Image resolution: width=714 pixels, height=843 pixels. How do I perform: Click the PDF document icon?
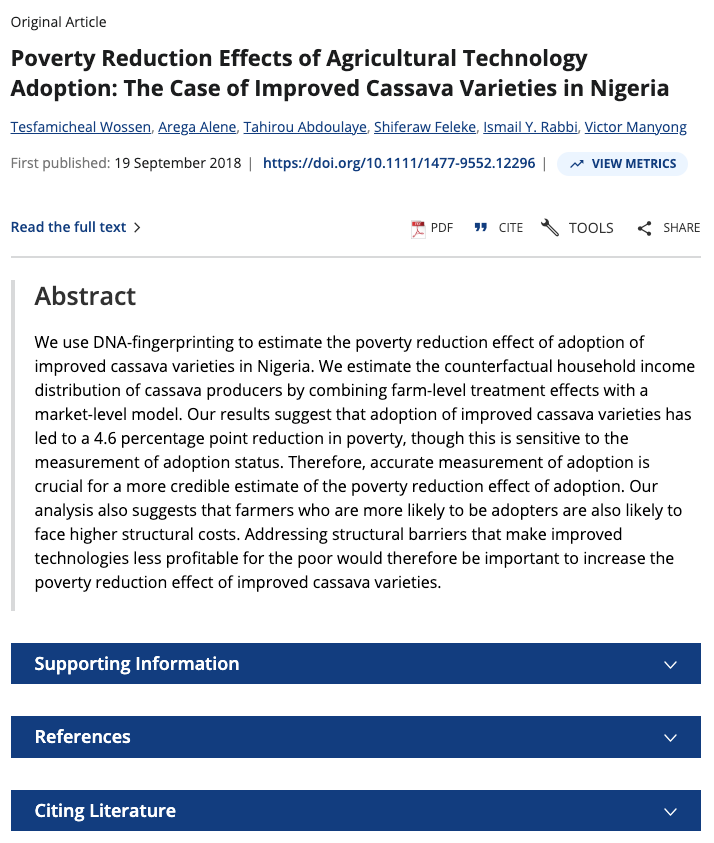pyautogui.click(x=418, y=228)
